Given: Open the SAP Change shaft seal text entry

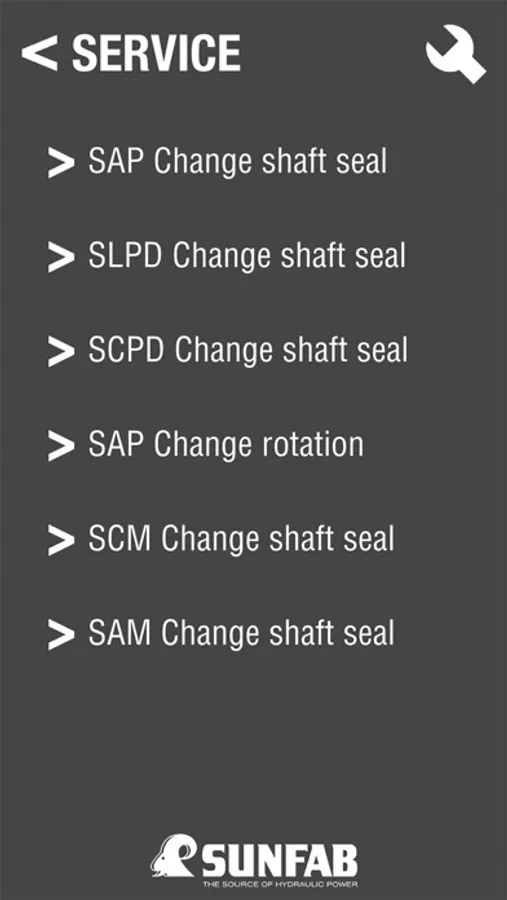Looking at the screenshot, I should tap(237, 162).
